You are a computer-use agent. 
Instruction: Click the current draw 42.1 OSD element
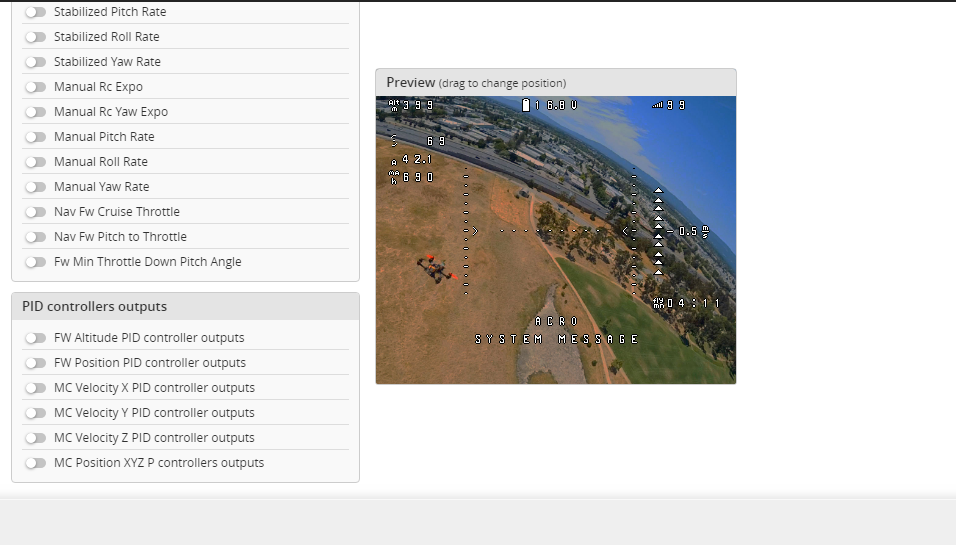click(x=412, y=160)
